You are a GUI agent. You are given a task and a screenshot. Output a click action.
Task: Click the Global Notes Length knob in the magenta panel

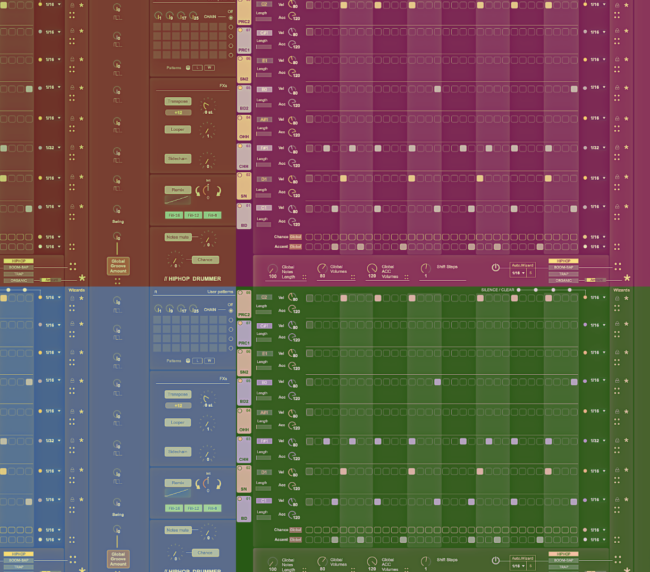273,268
